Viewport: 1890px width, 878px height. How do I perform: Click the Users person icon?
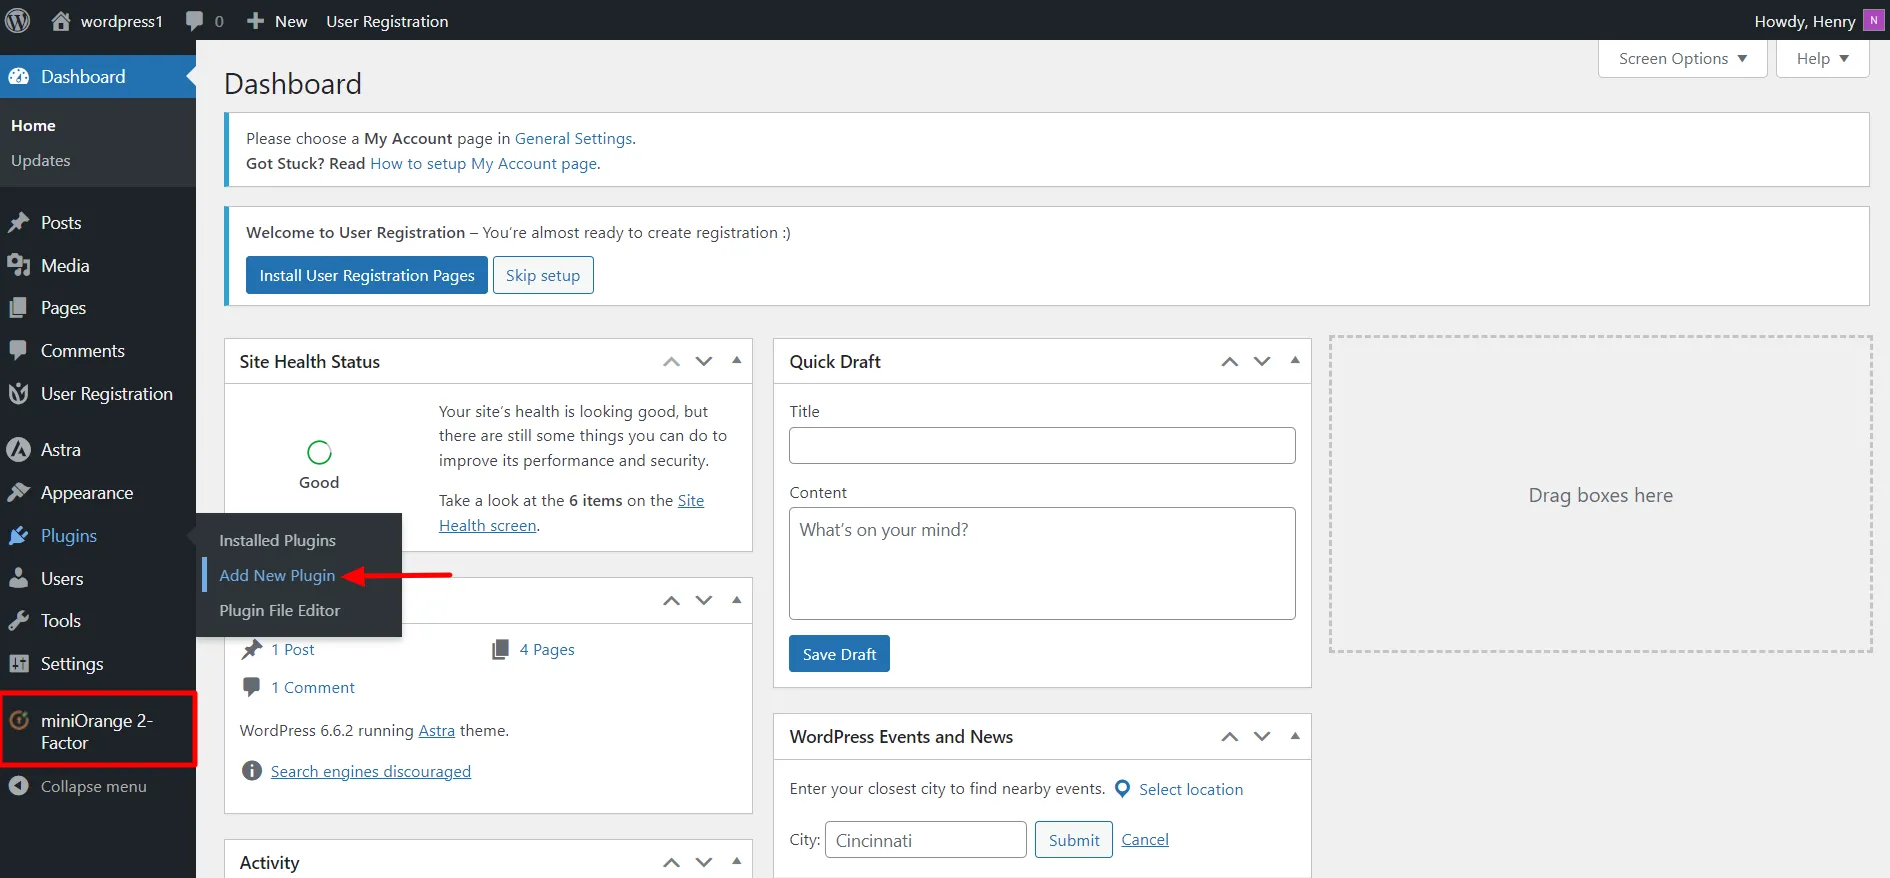[19, 578]
